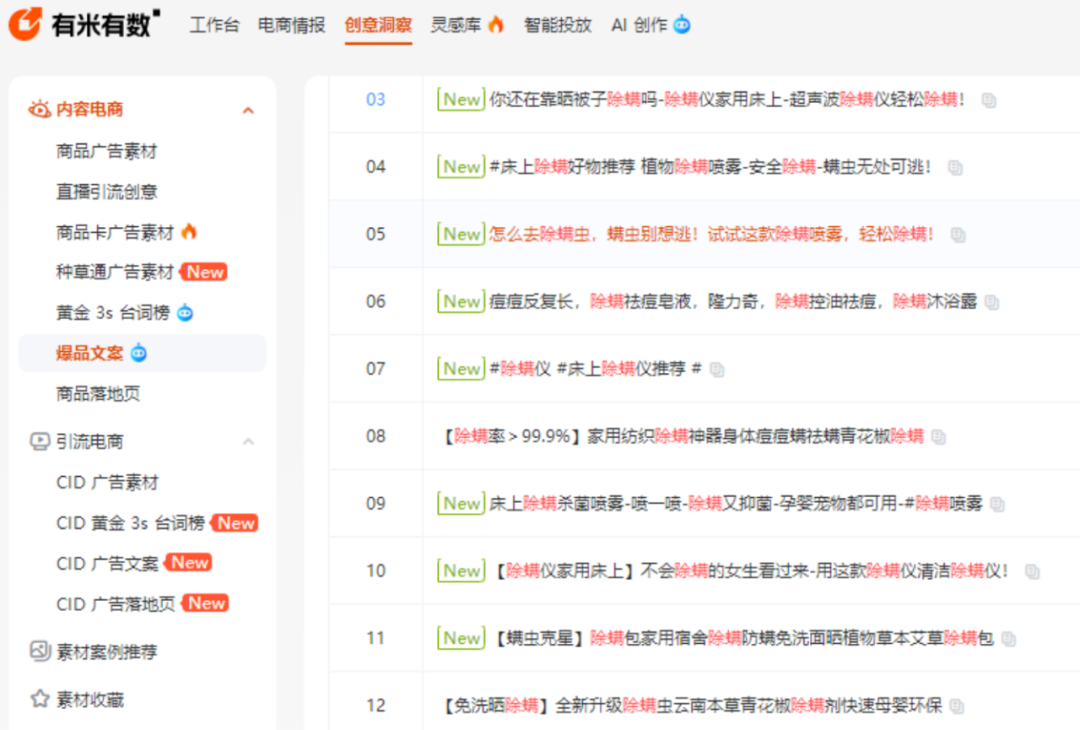This screenshot has width=1080, height=730.
Task: Open the 智能投放 tab
Action: pos(558,25)
